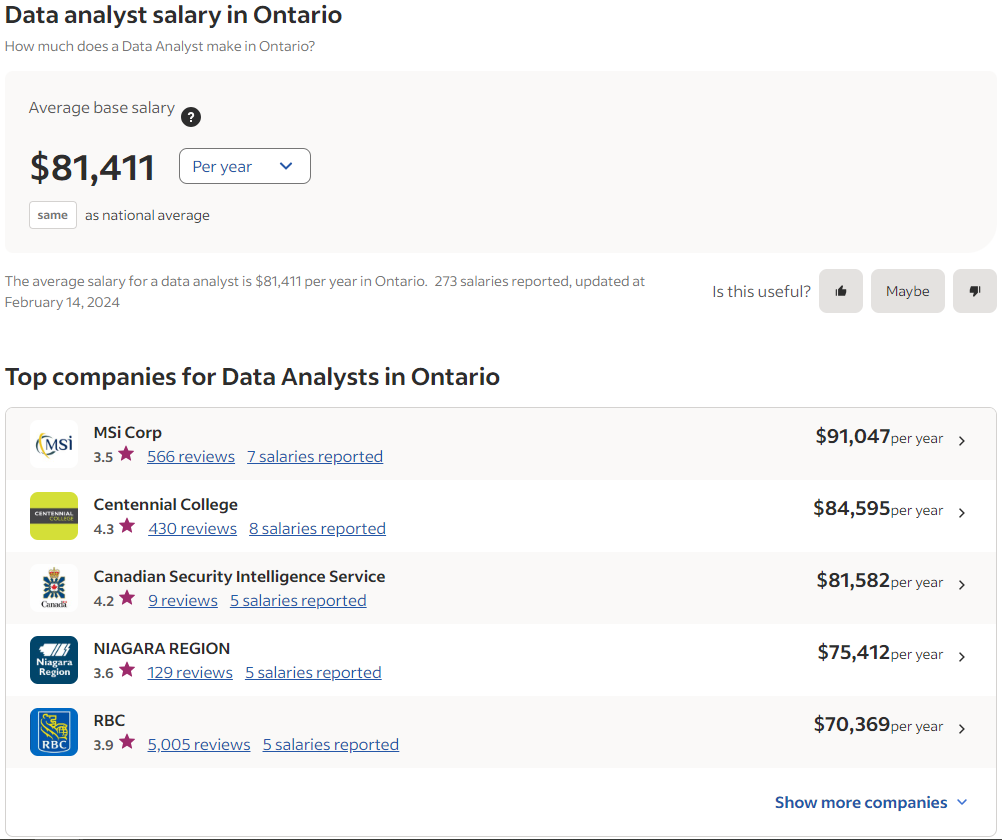Viewport: 1002px width, 840px height.
Task: Expand RBC salary details chevron
Action: (x=962, y=729)
